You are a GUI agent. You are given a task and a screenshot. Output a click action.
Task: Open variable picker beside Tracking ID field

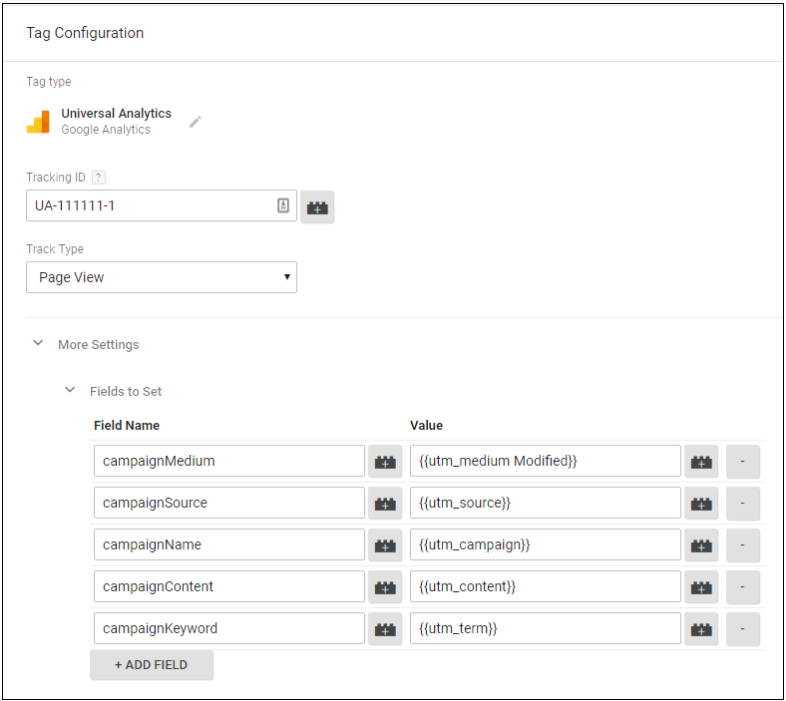tap(317, 207)
